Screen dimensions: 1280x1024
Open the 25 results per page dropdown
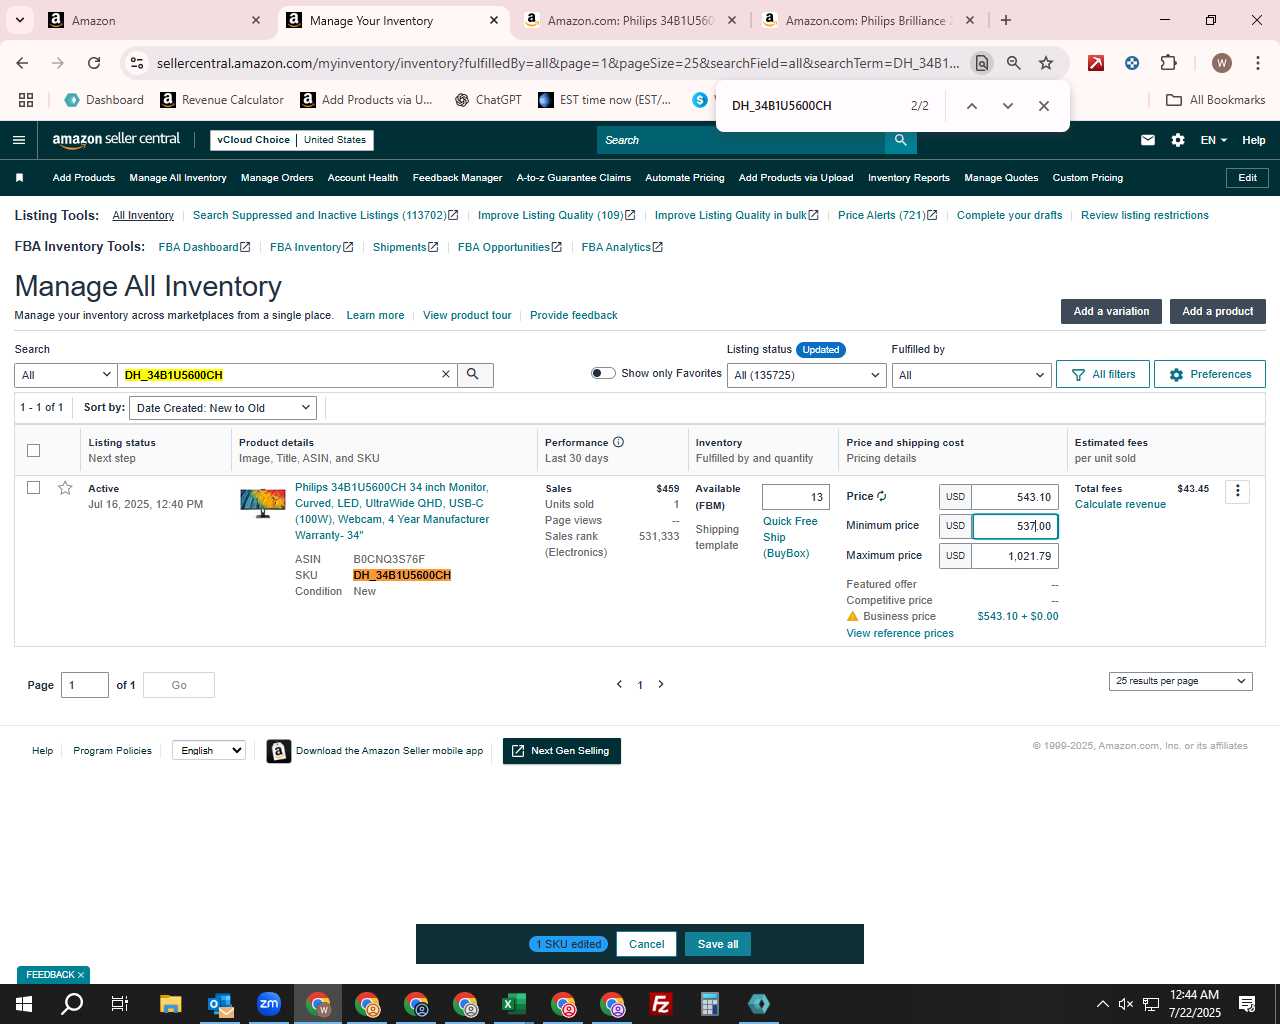tap(1181, 681)
